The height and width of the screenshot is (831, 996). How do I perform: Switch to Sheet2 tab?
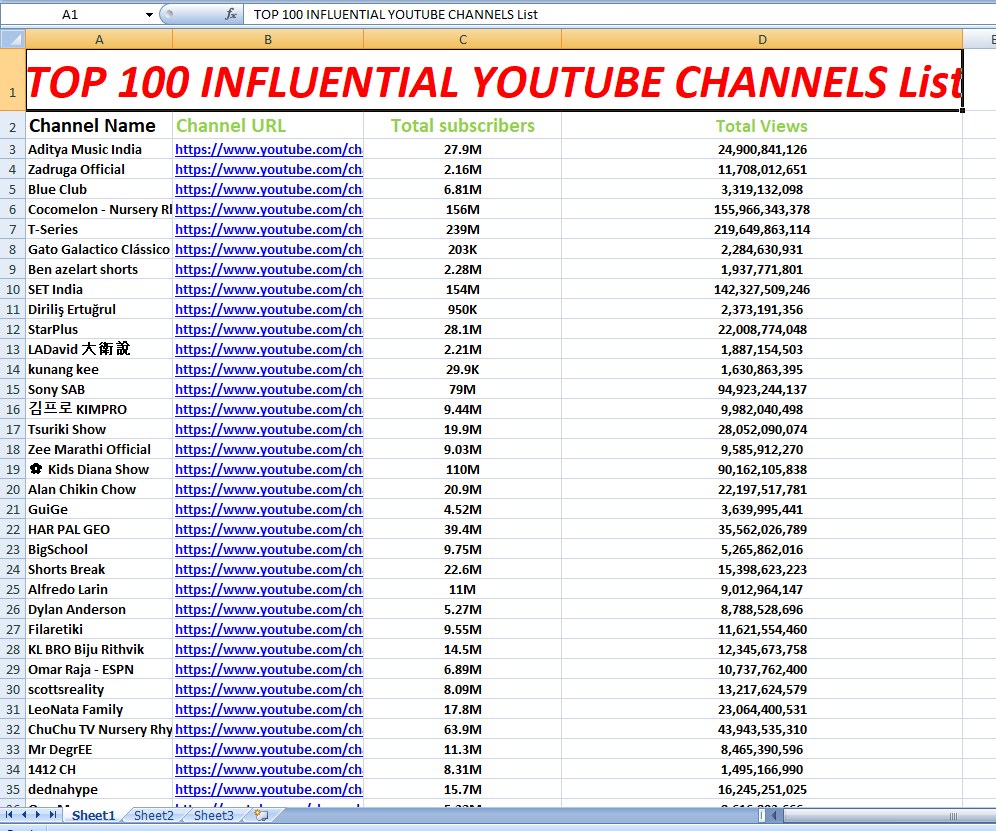point(154,815)
